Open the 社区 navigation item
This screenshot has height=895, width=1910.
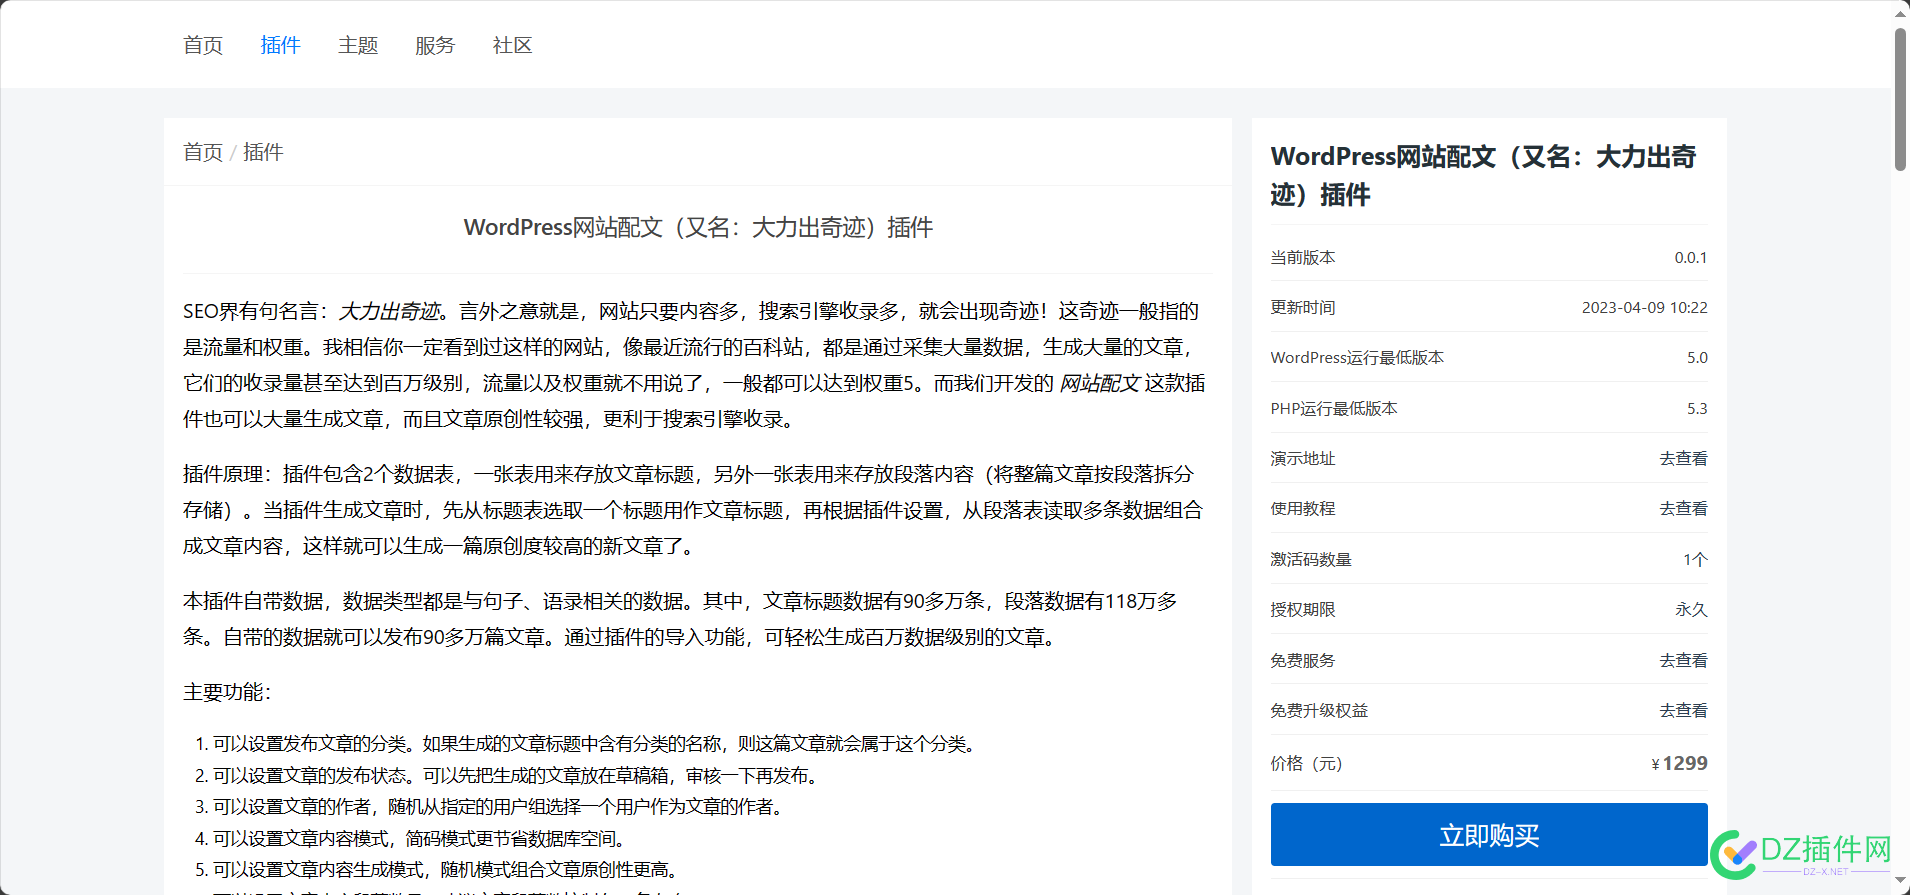point(512,45)
